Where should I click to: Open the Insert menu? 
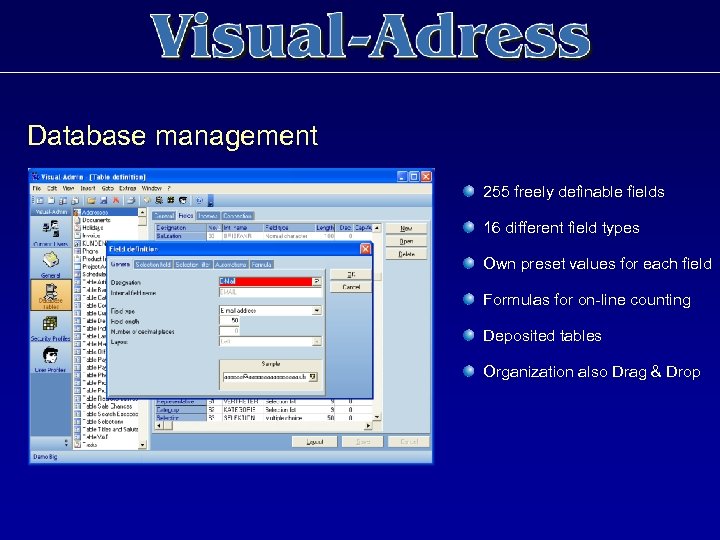(88, 188)
